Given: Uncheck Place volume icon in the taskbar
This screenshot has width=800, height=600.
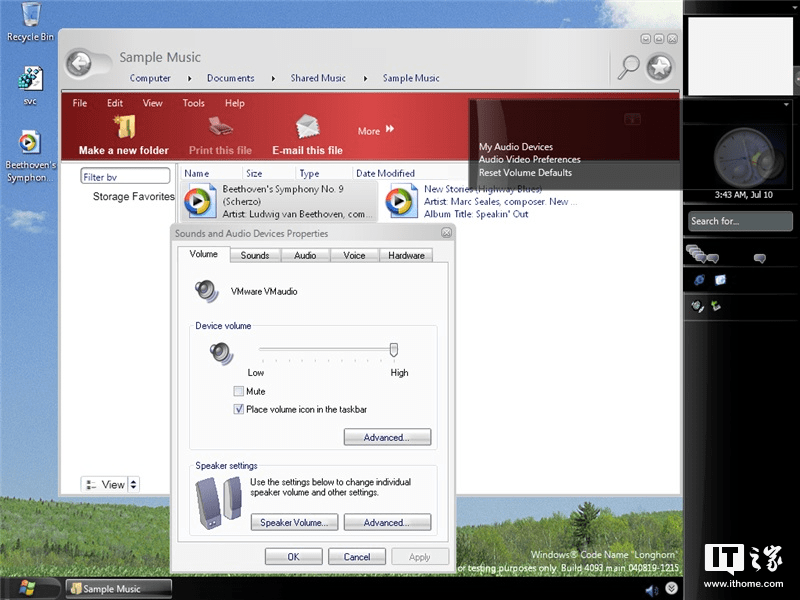Looking at the screenshot, I should (239, 409).
